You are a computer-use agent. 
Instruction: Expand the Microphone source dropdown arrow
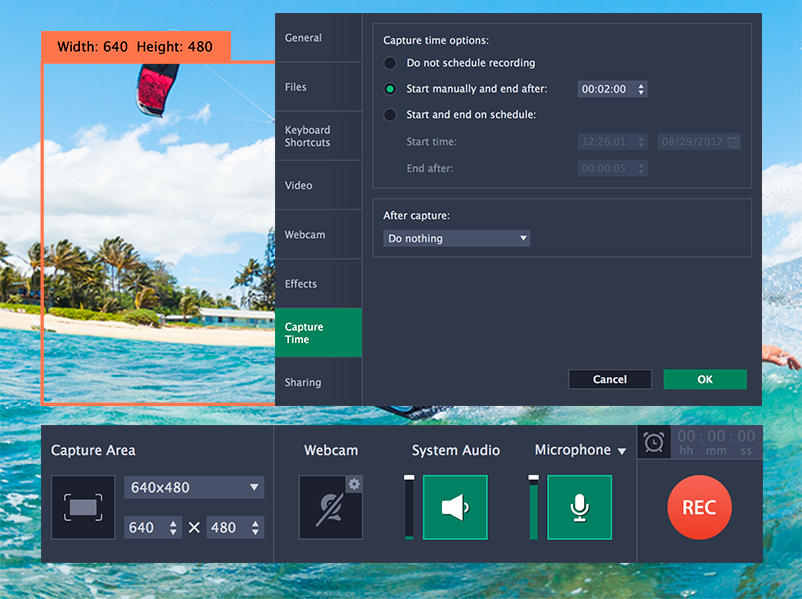click(622, 451)
